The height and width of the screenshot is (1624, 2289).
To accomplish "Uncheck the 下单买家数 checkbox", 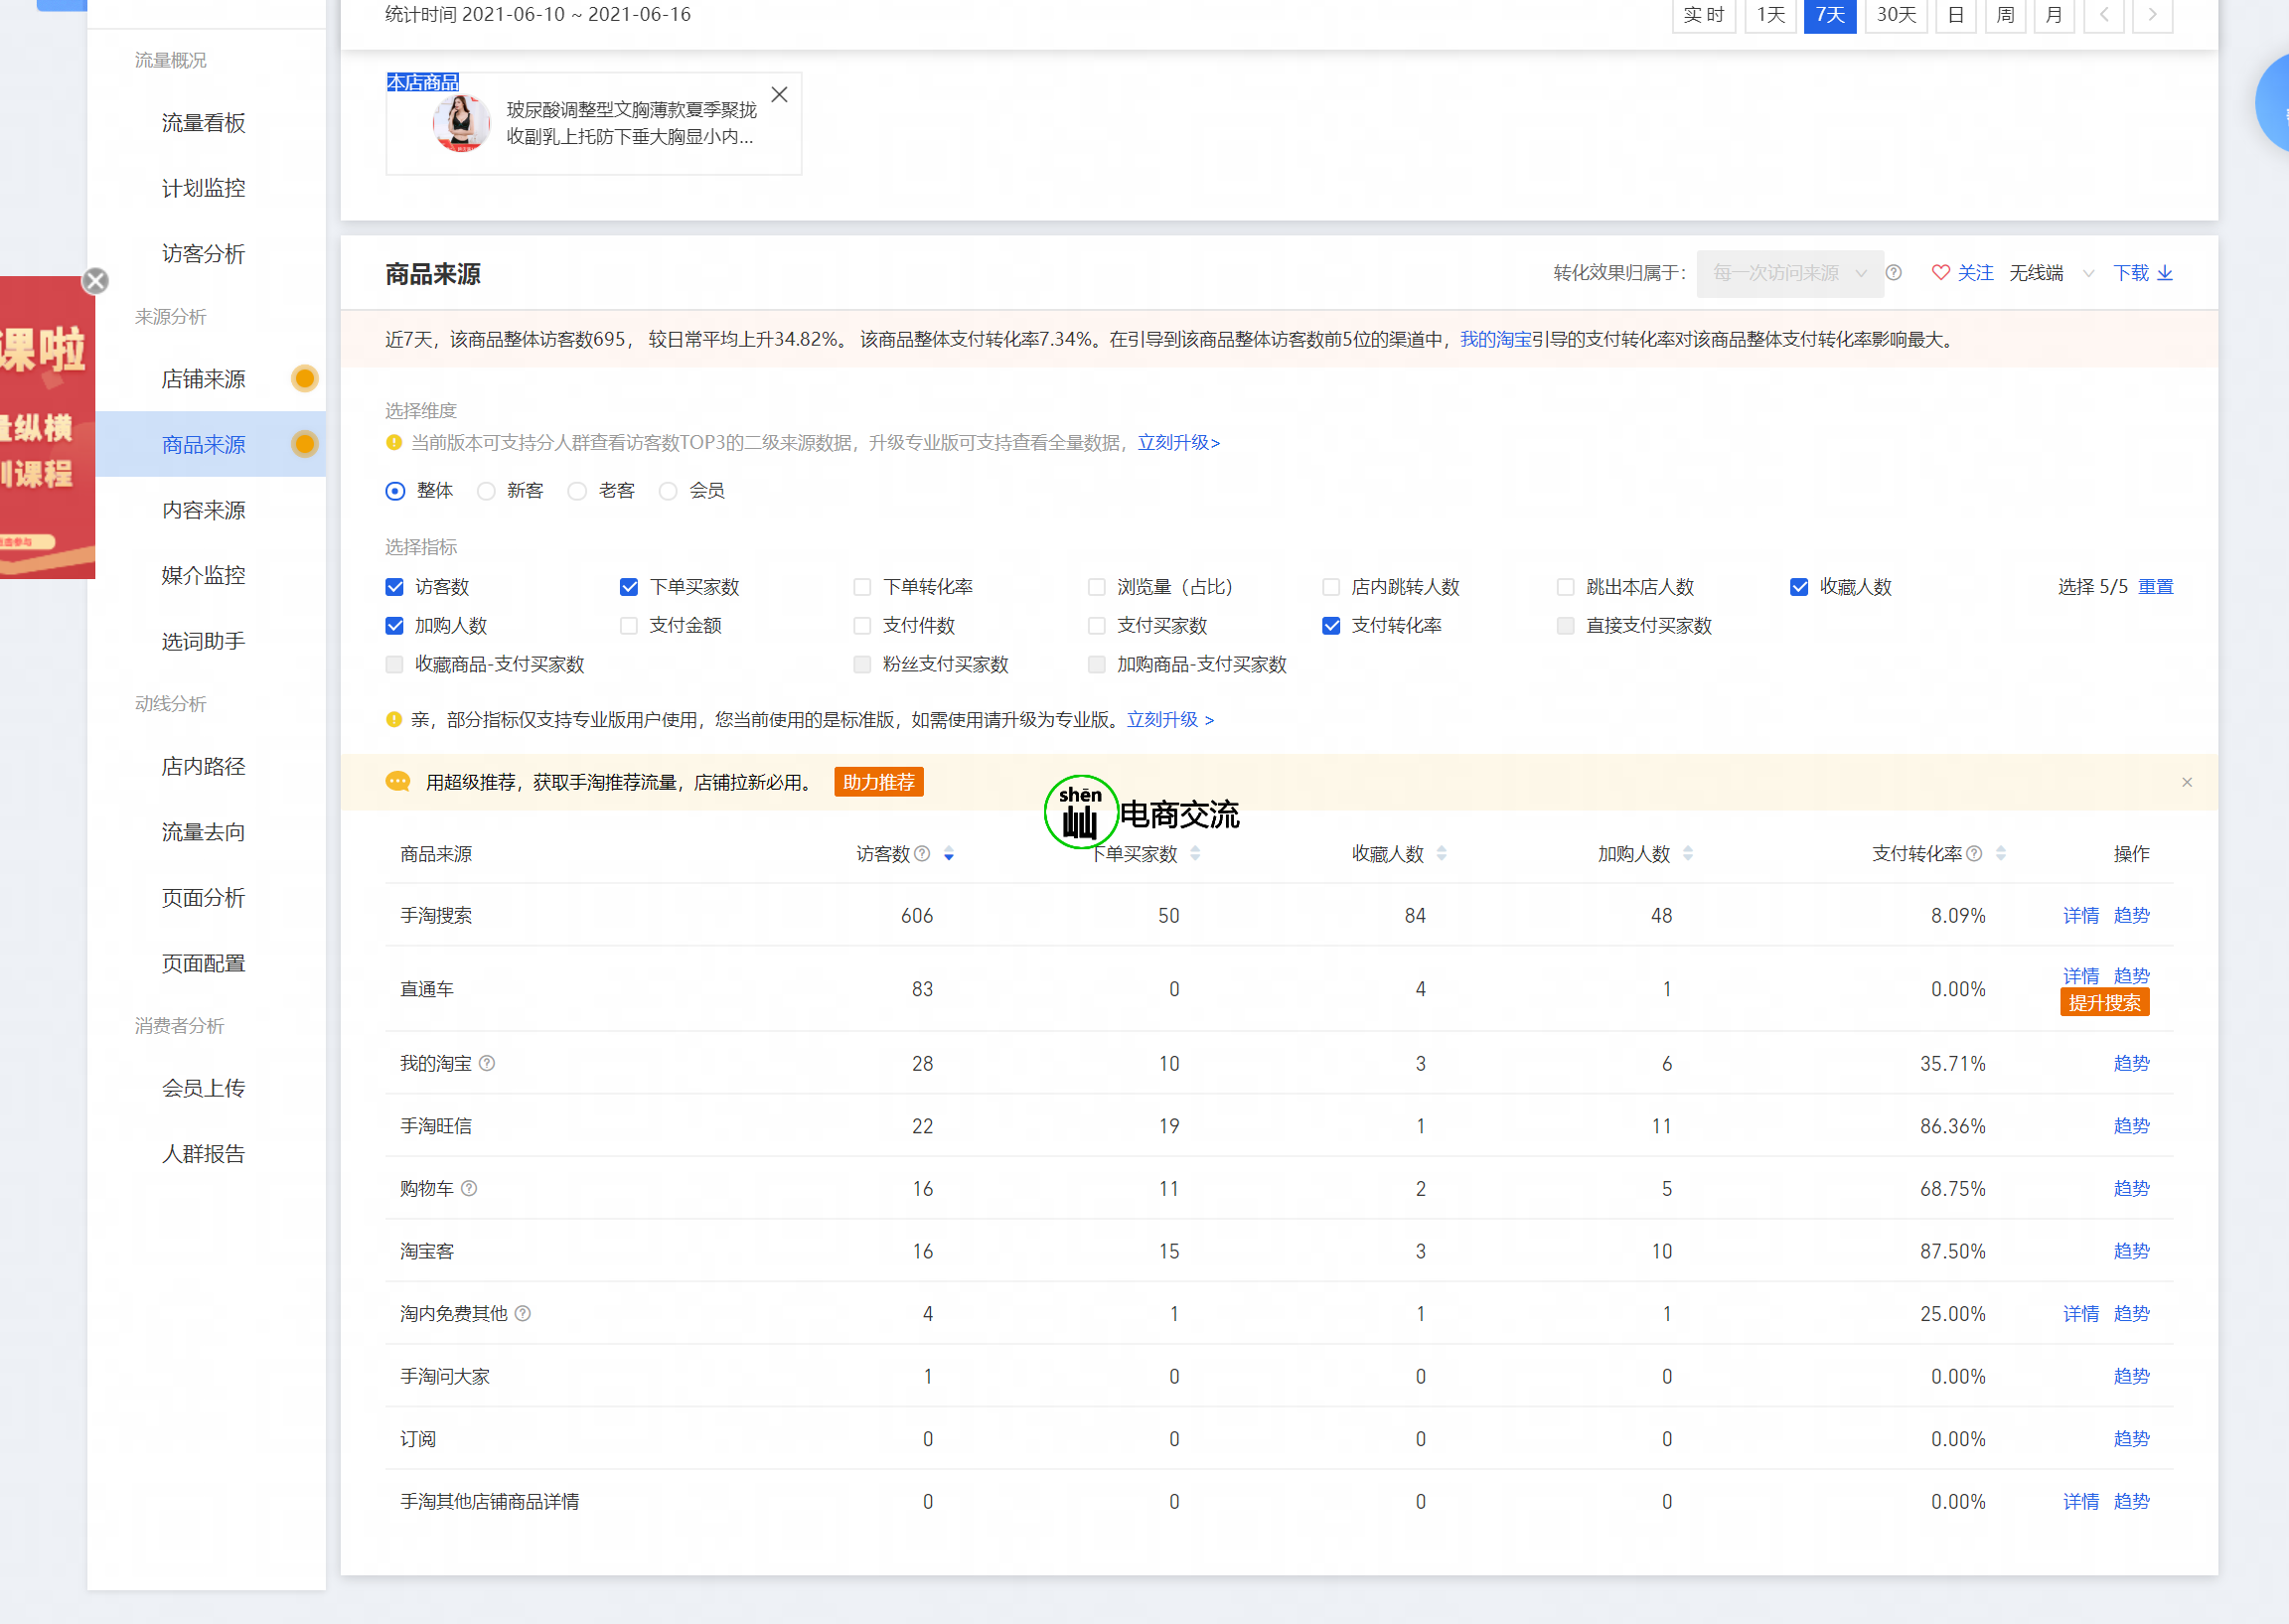I will click(629, 587).
